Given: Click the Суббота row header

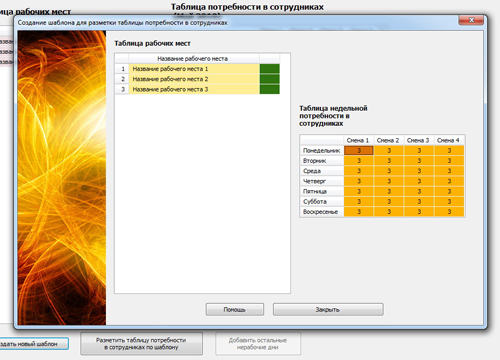Looking at the screenshot, I should tap(322, 201).
